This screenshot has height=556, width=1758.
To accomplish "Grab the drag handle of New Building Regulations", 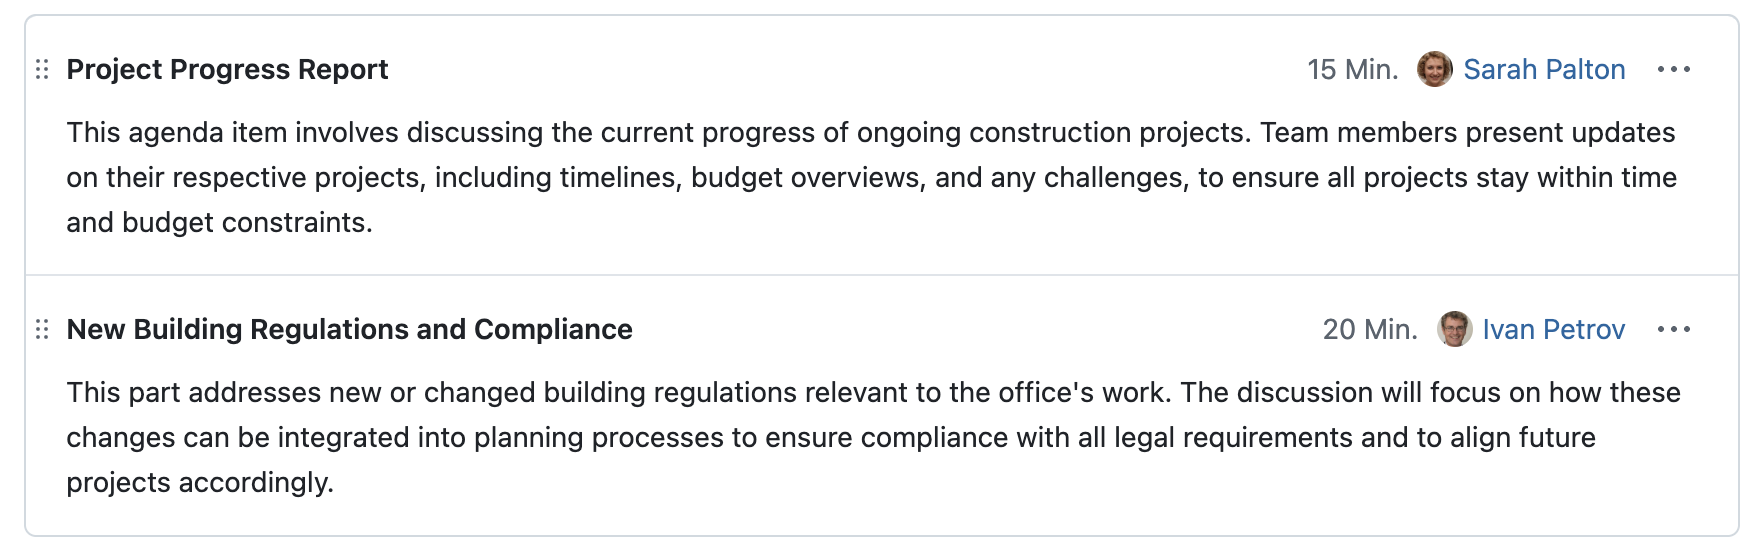I will (42, 329).
